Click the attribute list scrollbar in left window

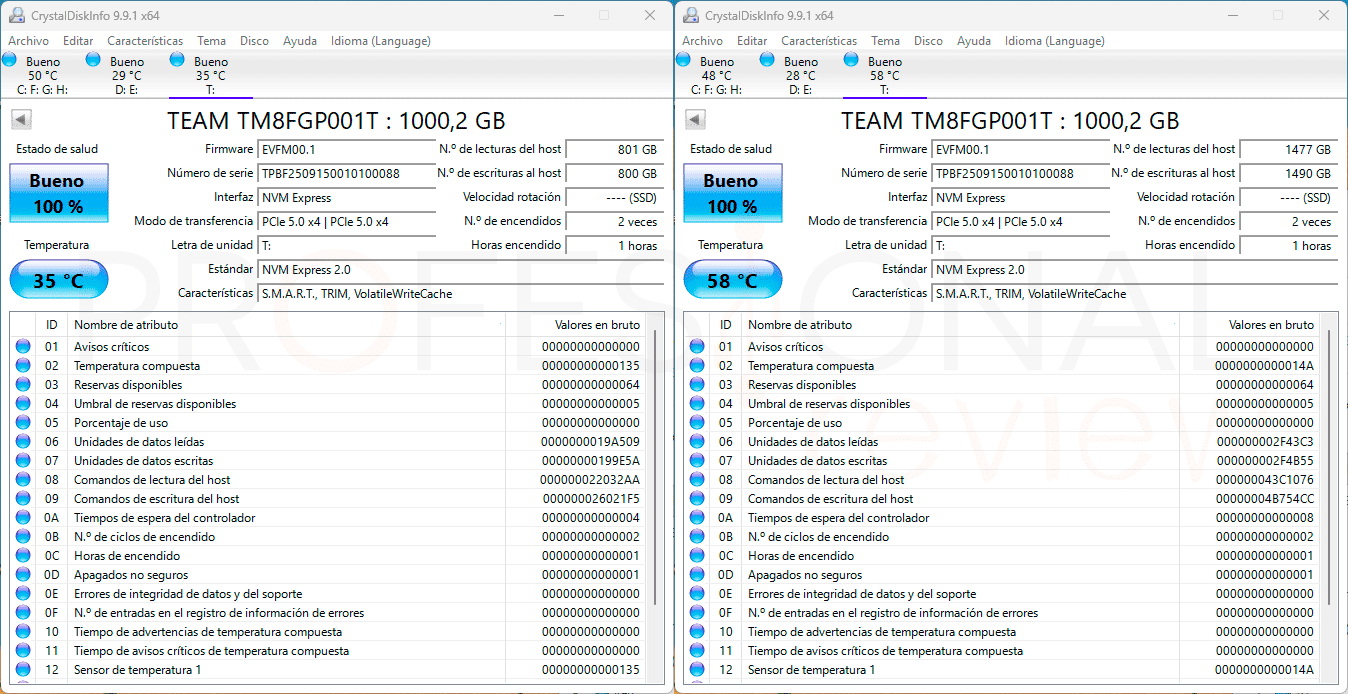[655, 467]
